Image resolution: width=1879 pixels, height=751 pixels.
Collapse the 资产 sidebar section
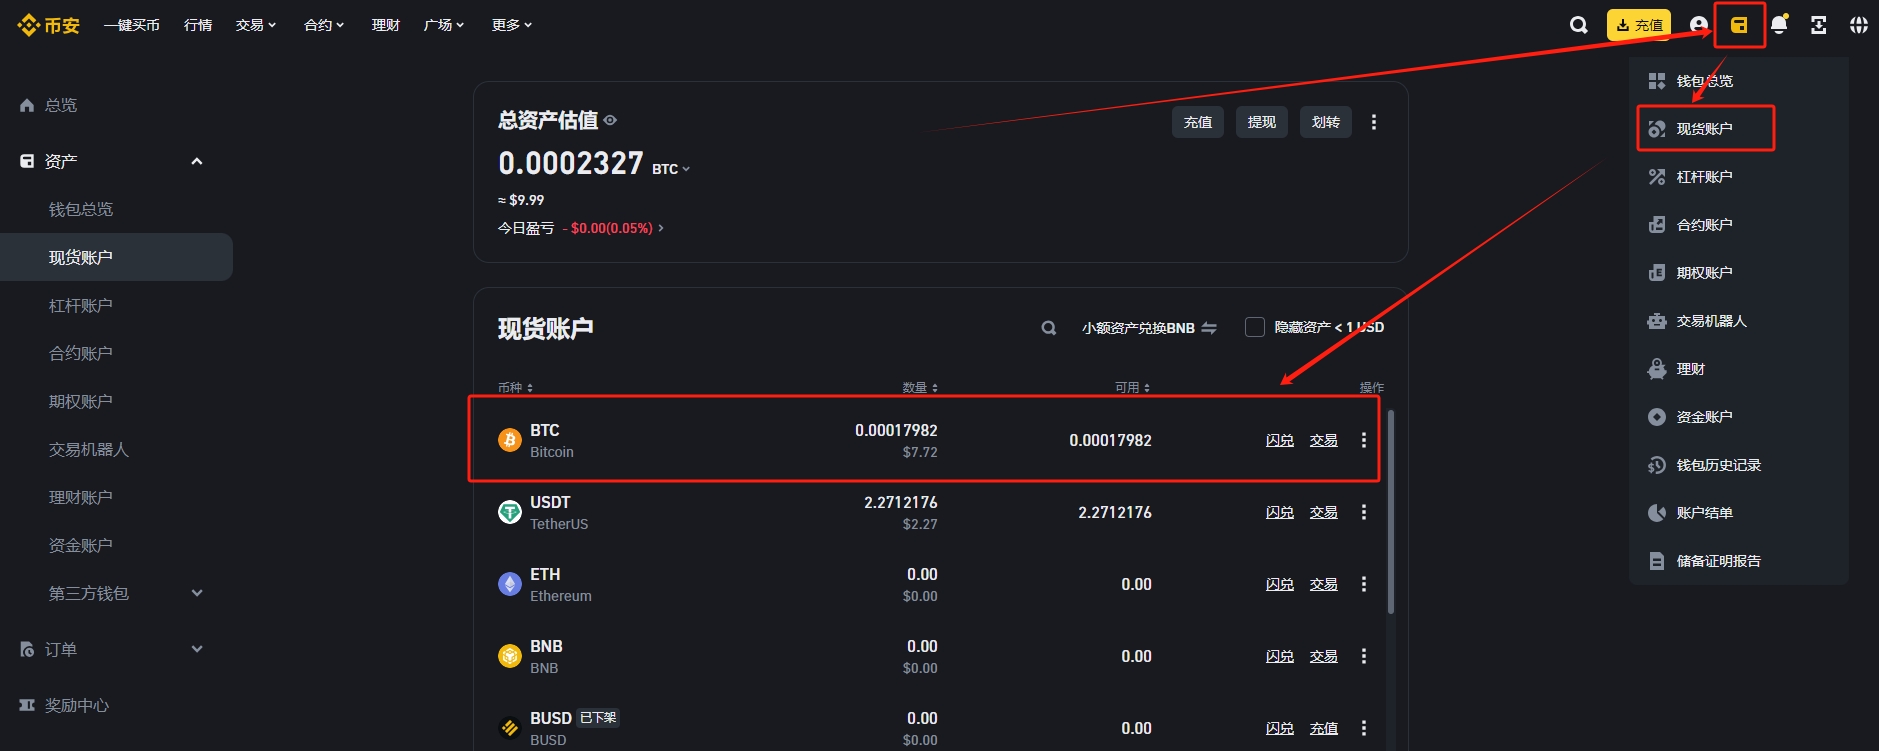[197, 161]
